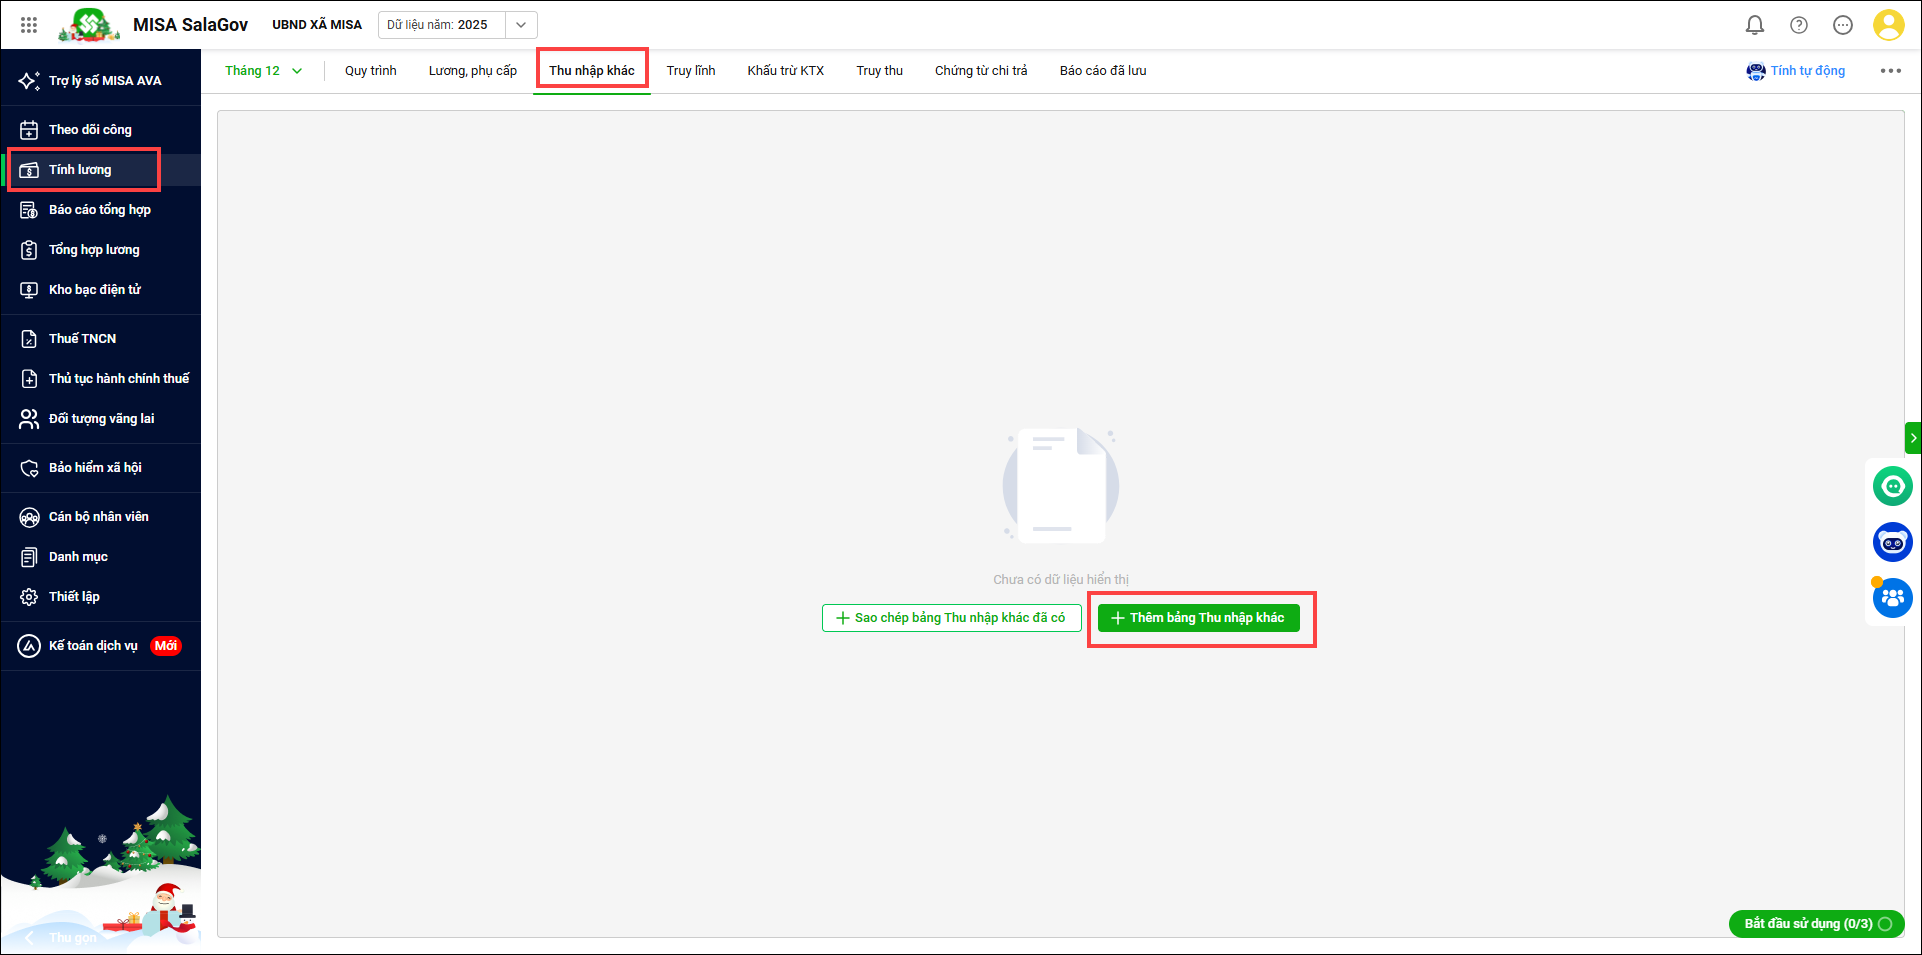Switch to the Truy lĩnh tab

[x=691, y=71]
